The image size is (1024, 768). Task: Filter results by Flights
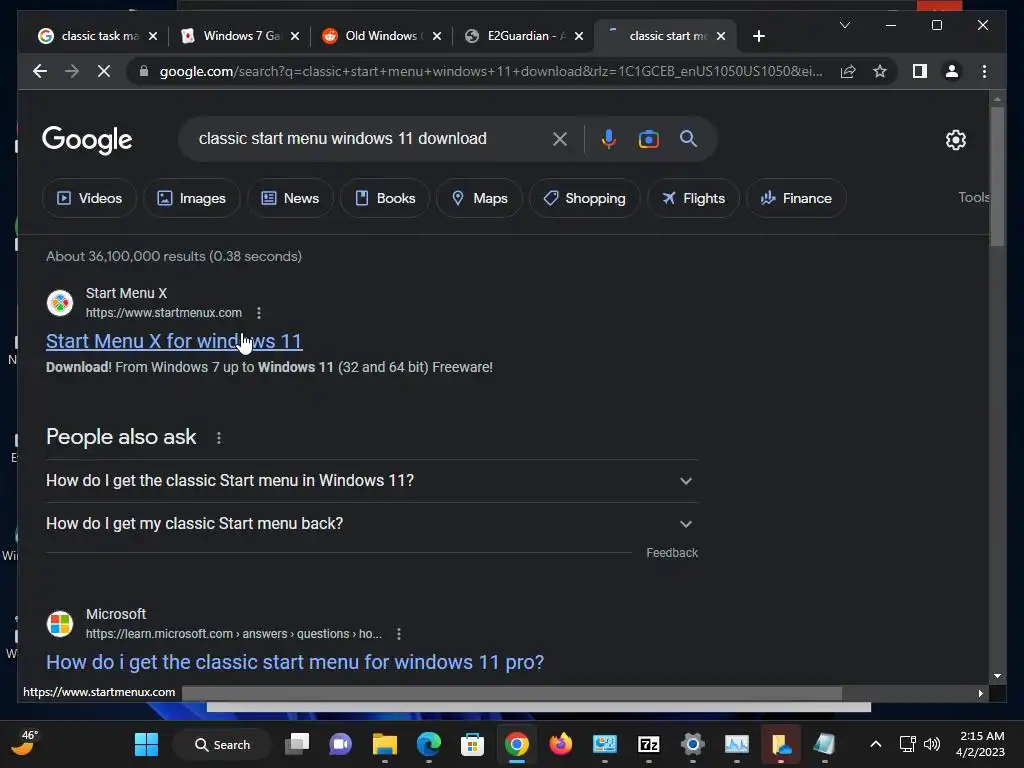[693, 198]
